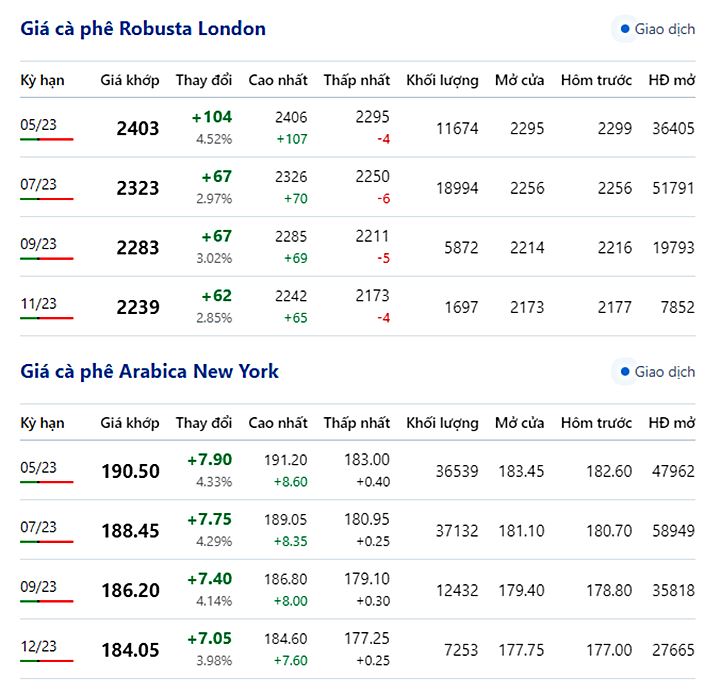Screen dimensions: 720x694
Task: Click Arabica open interest 58949
Action: point(674,530)
